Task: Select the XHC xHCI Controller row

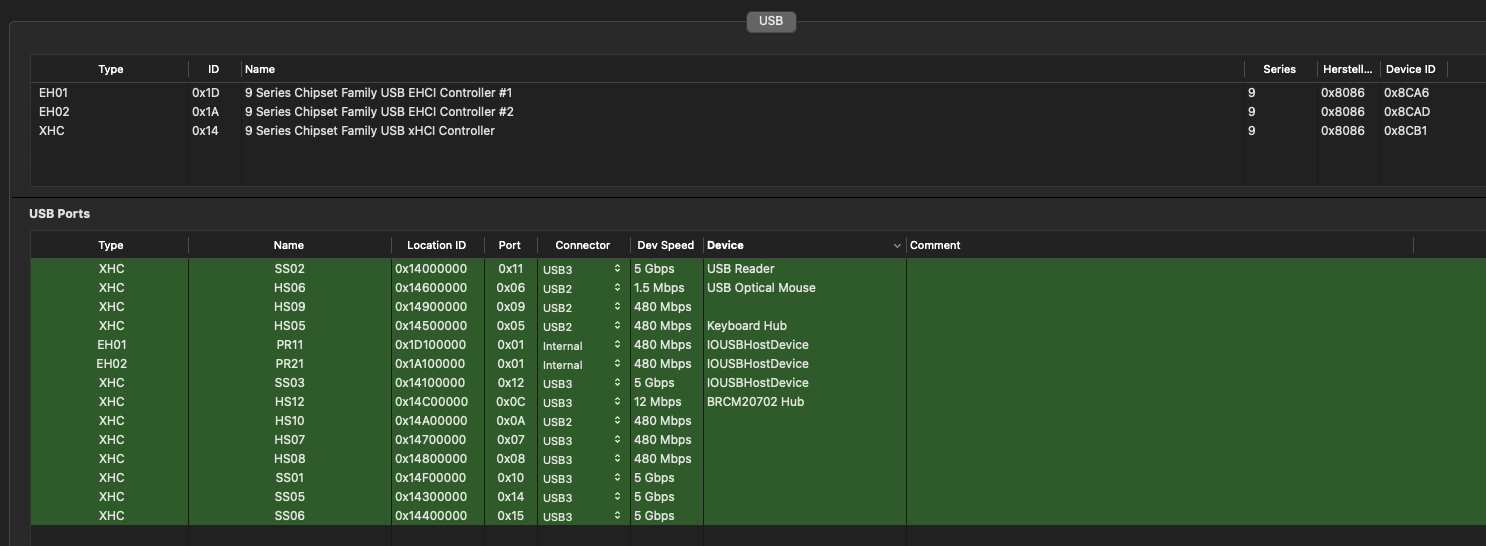Action: click(369, 131)
